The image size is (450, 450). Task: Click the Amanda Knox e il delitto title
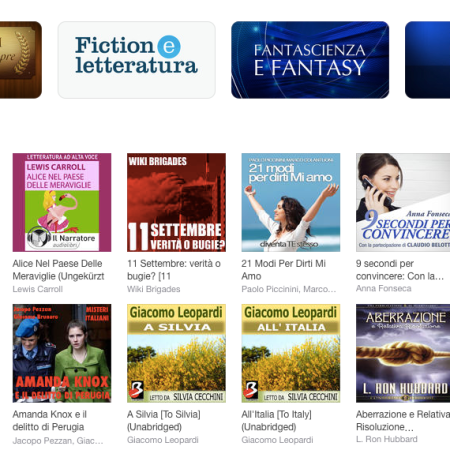(x=50, y=421)
